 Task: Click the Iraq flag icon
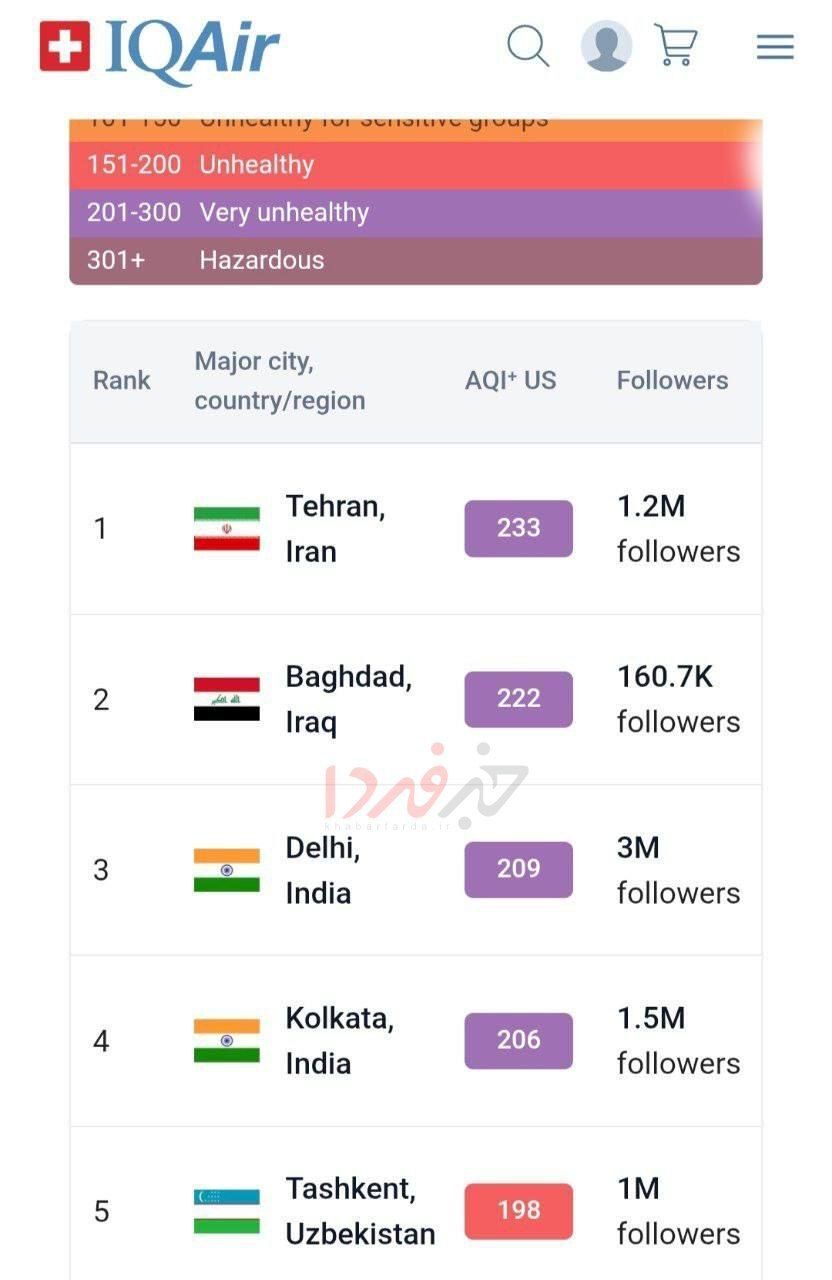(227, 699)
